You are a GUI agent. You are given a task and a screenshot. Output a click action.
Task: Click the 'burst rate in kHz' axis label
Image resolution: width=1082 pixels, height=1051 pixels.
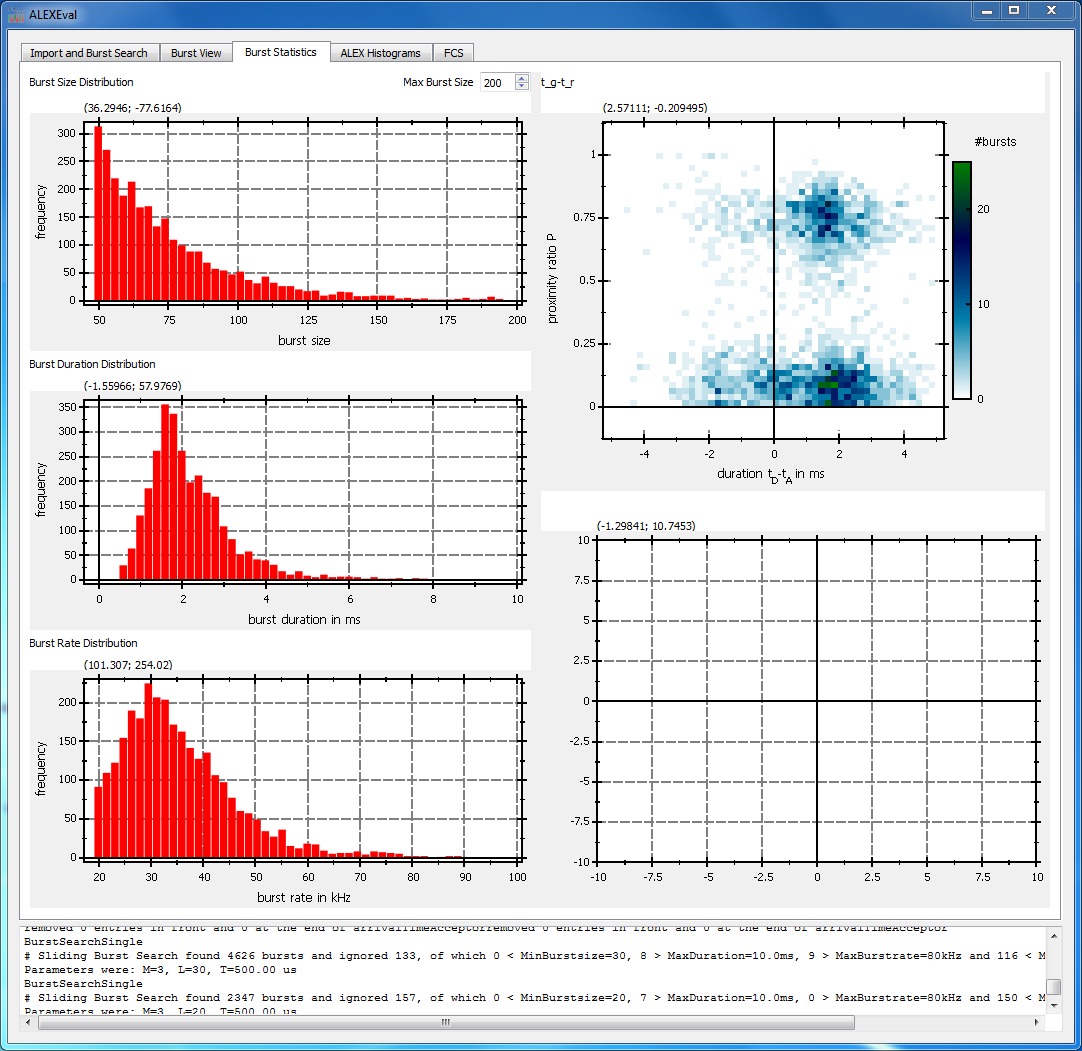click(304, 898)
